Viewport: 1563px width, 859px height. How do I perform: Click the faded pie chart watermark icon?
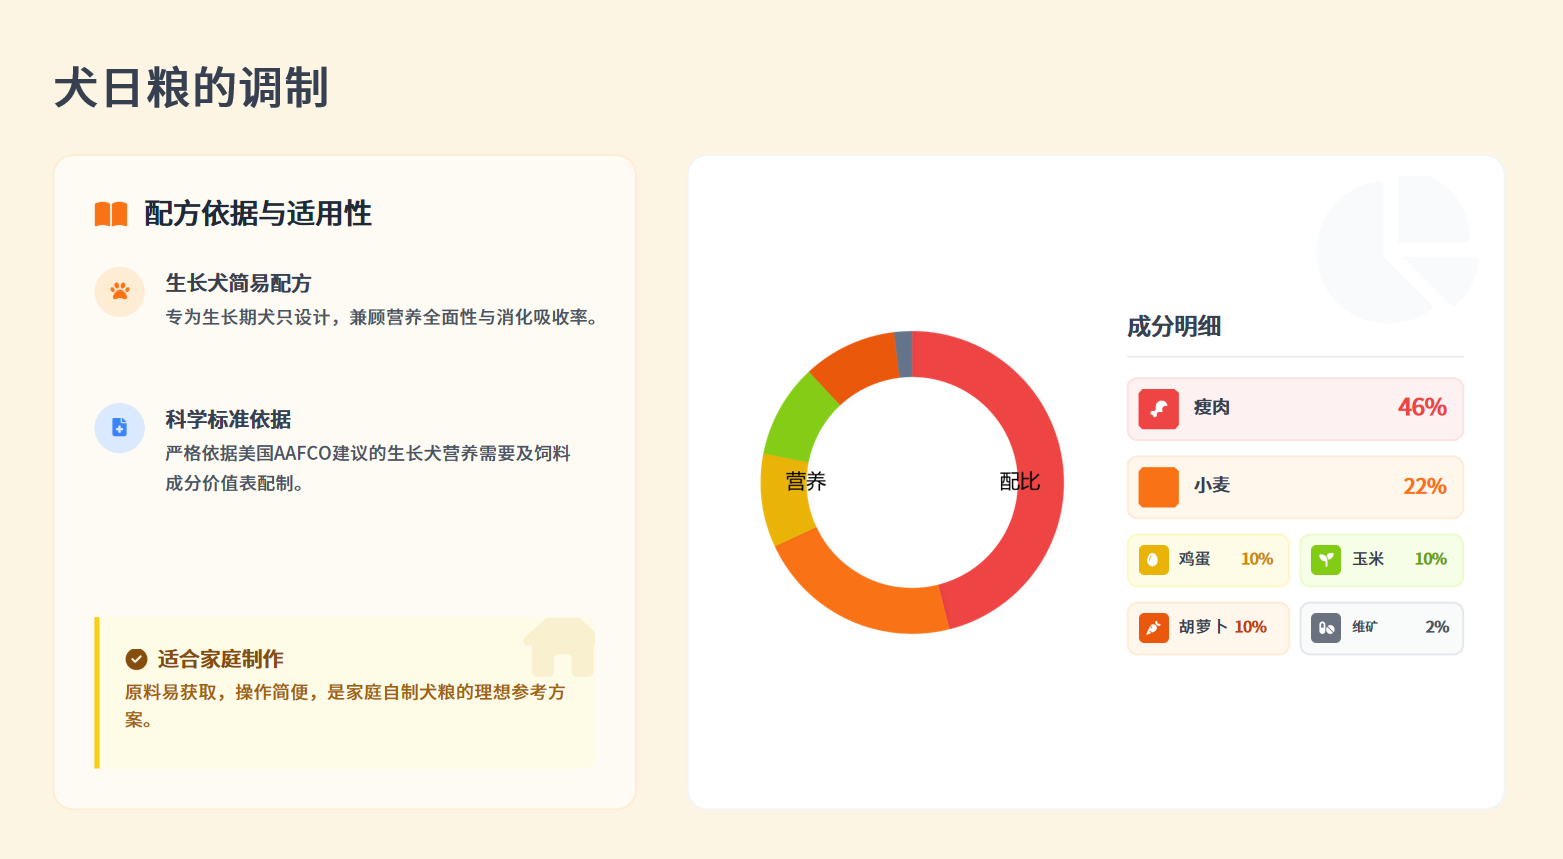(x=1397, y=248)
